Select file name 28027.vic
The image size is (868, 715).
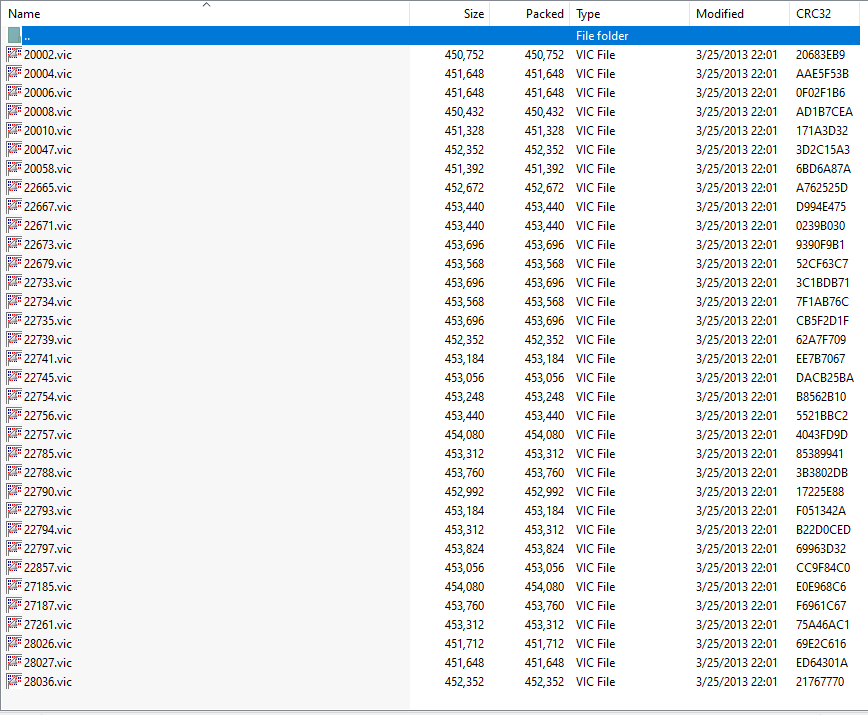pyautogui.click(x=48, y=662)
